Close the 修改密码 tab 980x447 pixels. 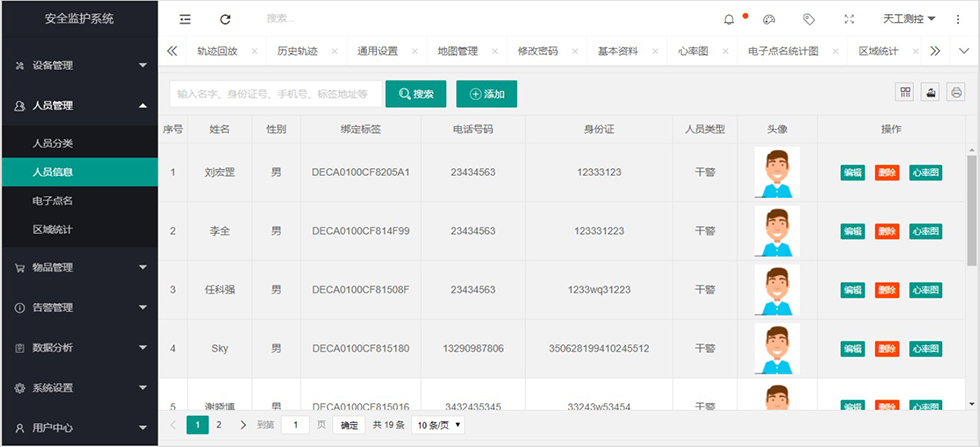point(575,52)
